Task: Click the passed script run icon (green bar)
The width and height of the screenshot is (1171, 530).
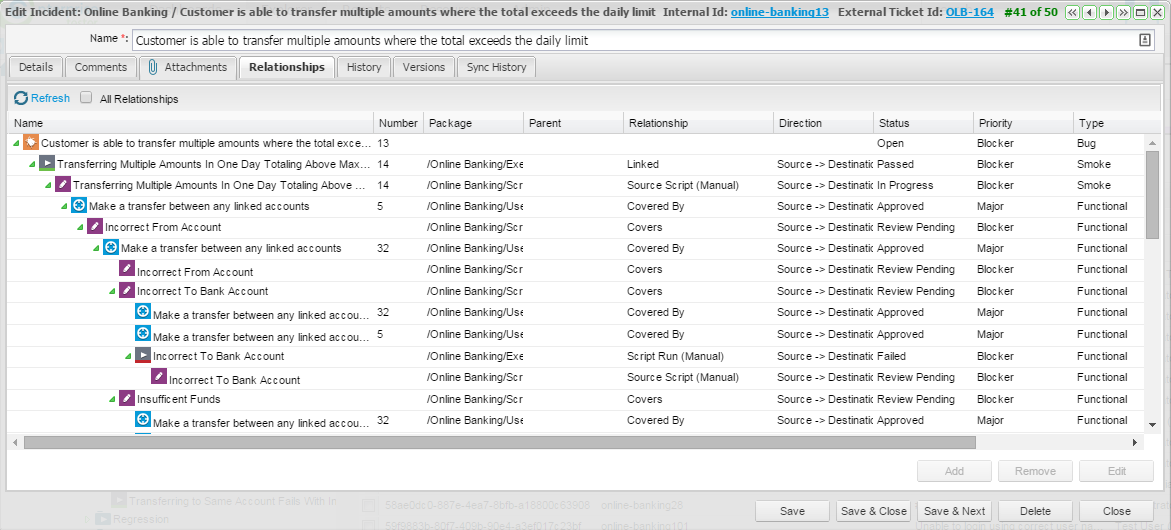Action: pos(47,164)
